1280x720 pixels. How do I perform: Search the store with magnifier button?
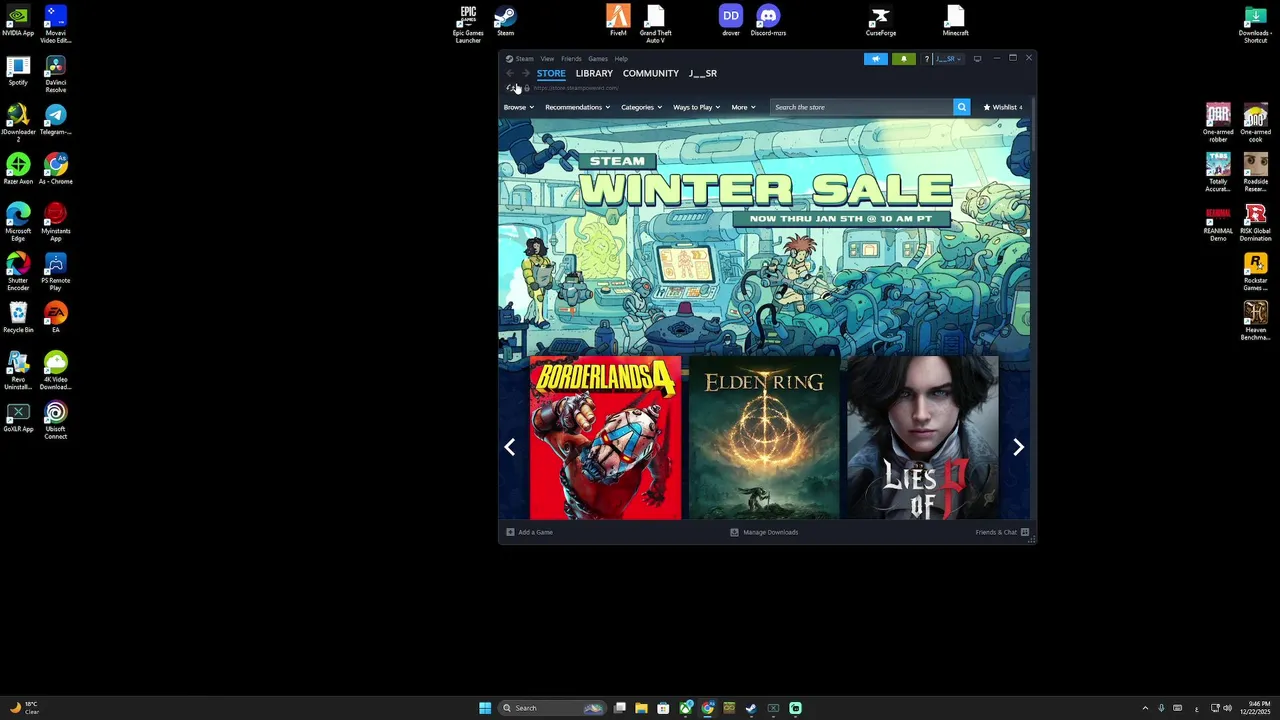(961, 107)
